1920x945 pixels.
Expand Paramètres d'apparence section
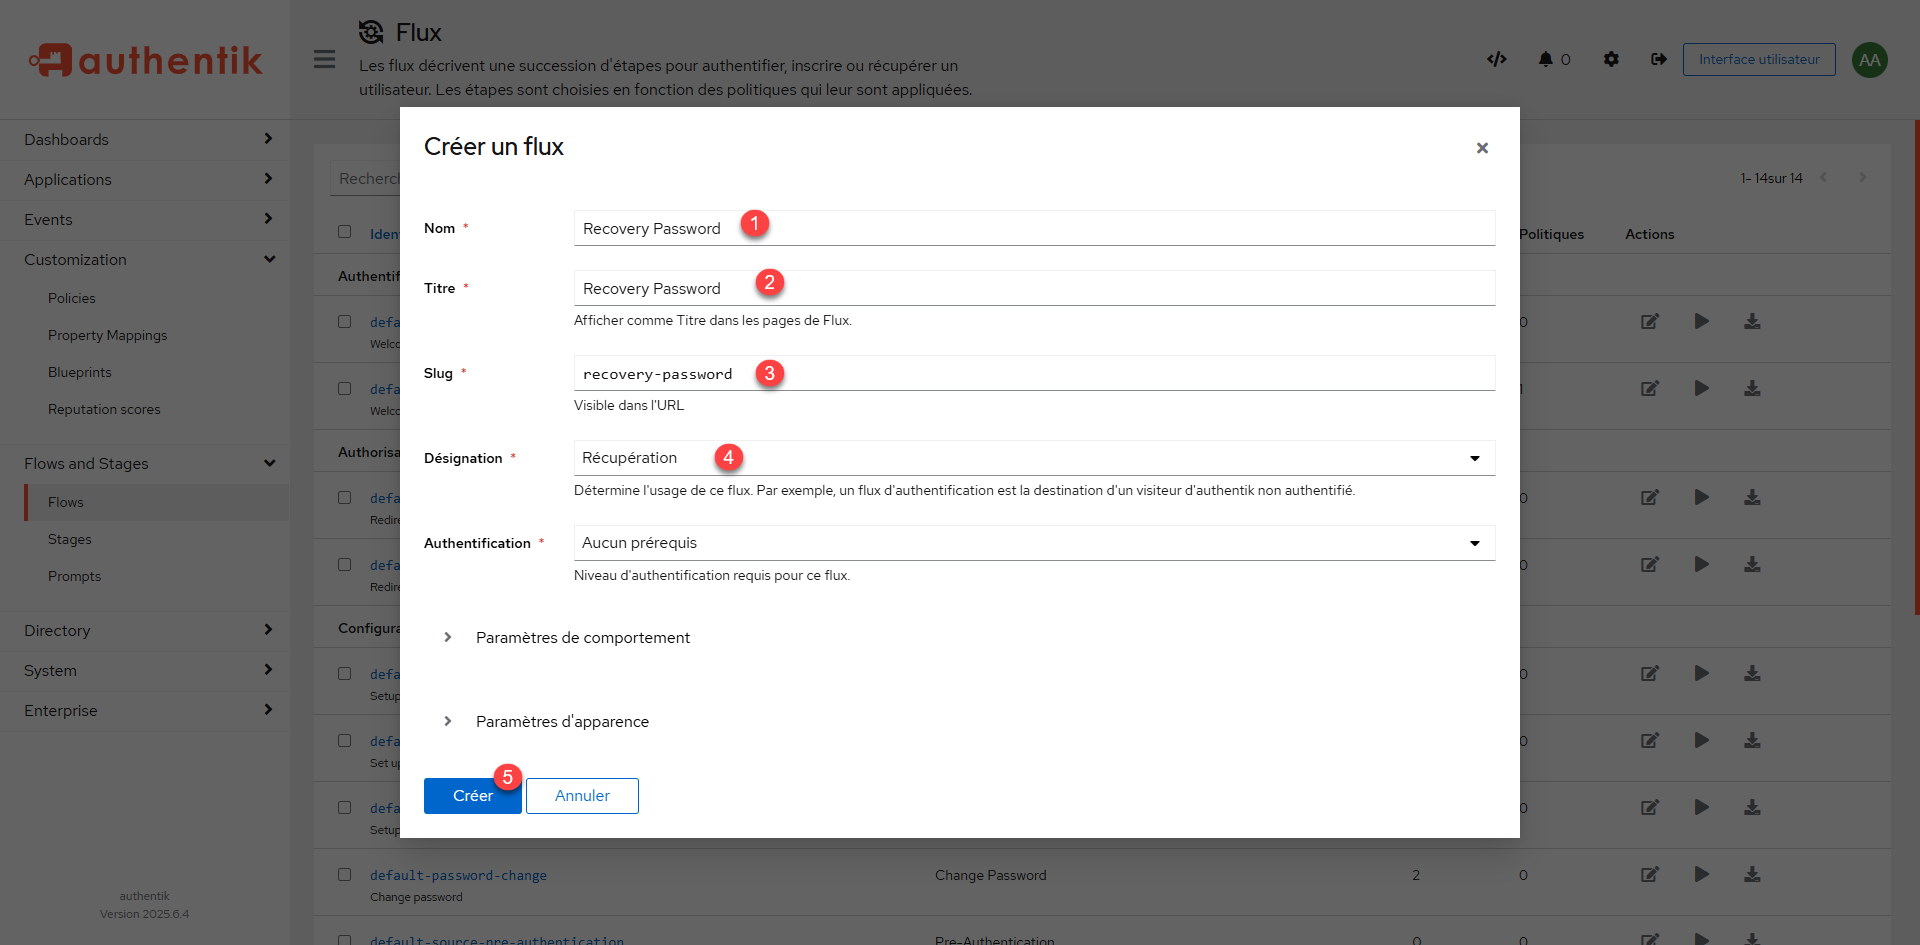click(x=562, y=722)
